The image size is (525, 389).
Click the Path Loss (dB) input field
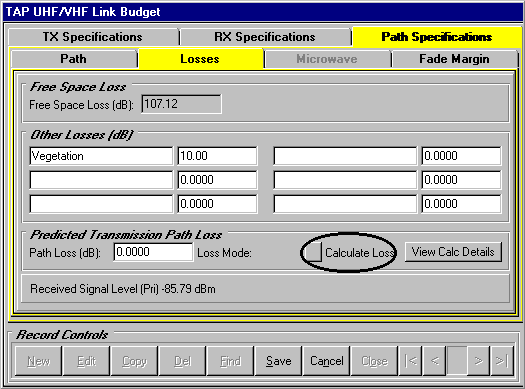(153, 252)
